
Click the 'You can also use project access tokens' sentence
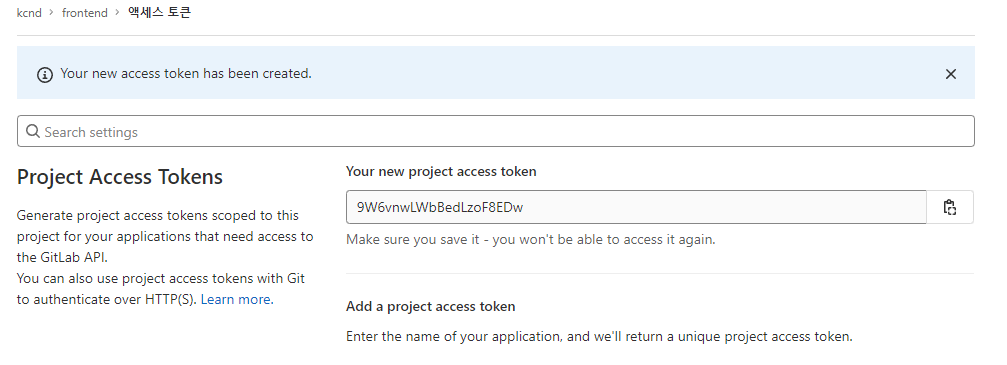click(161, 289)
